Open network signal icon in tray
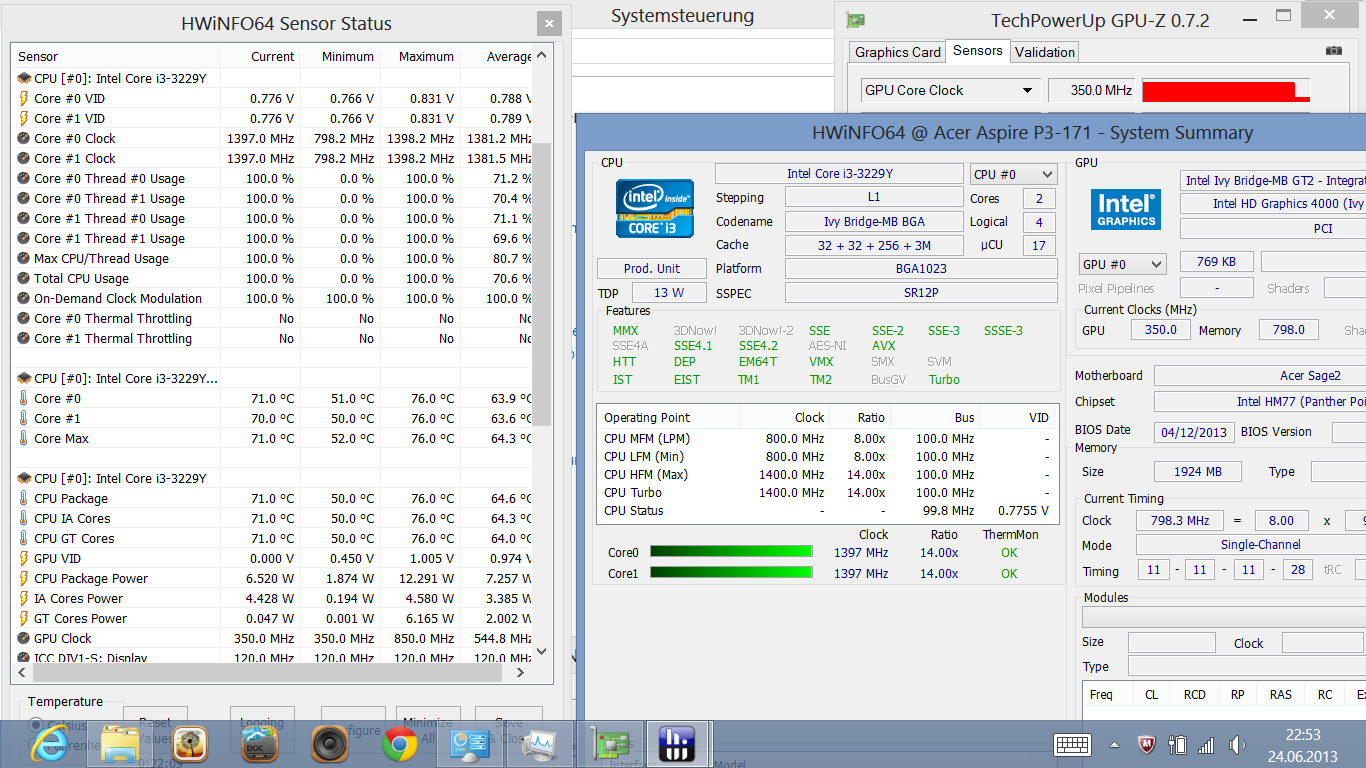The image size is (1366, 768). [1206, 745]
